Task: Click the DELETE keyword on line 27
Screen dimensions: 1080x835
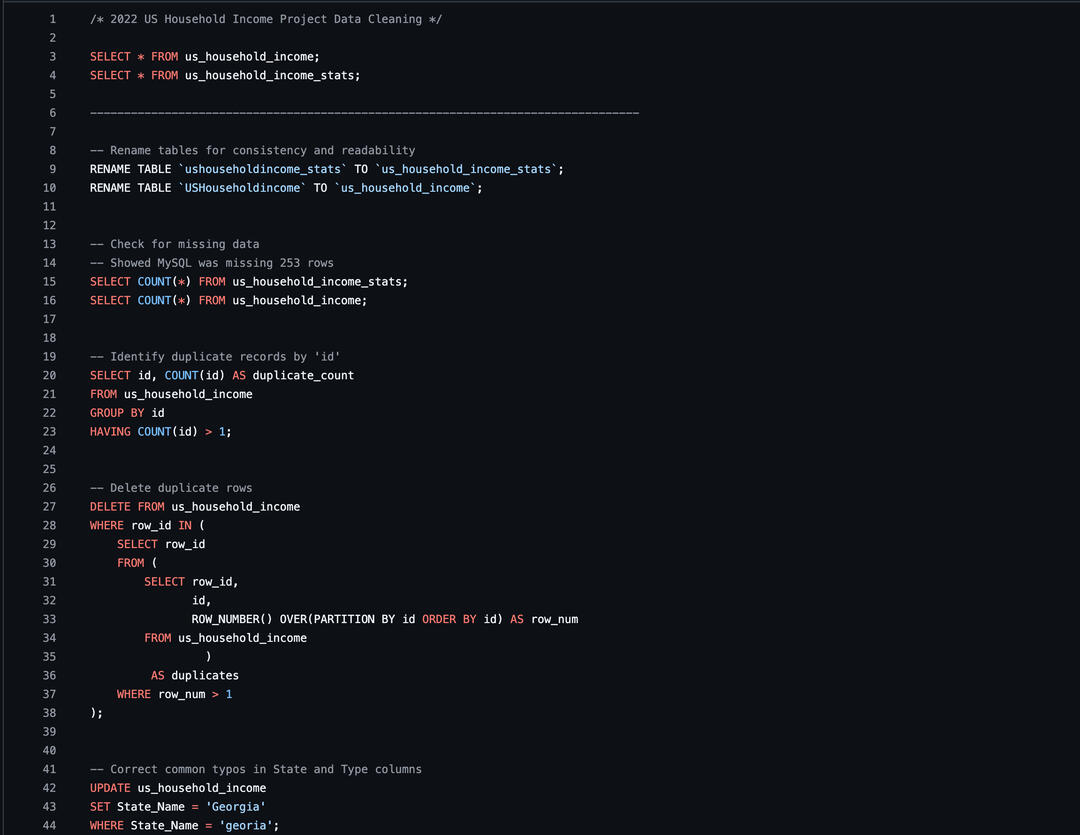Action: [x=110, y=507]
